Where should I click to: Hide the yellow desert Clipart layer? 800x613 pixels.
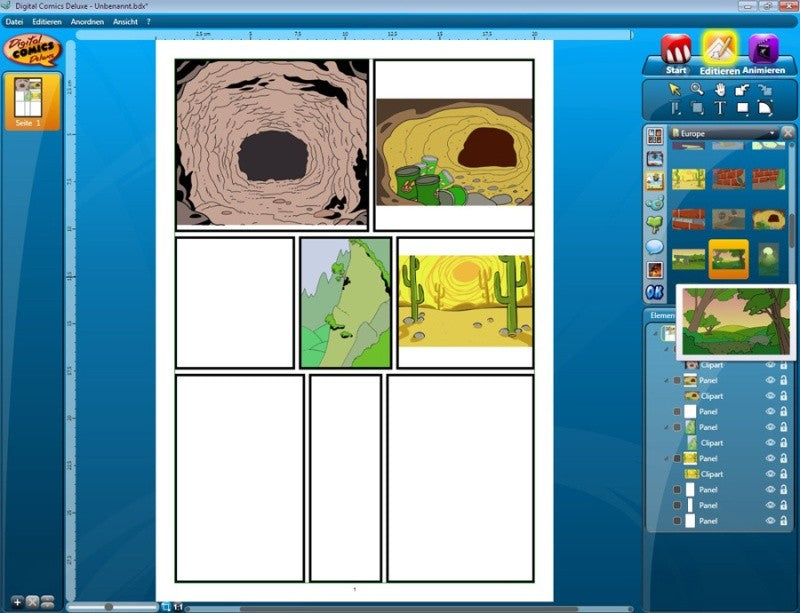click(770, 474)
